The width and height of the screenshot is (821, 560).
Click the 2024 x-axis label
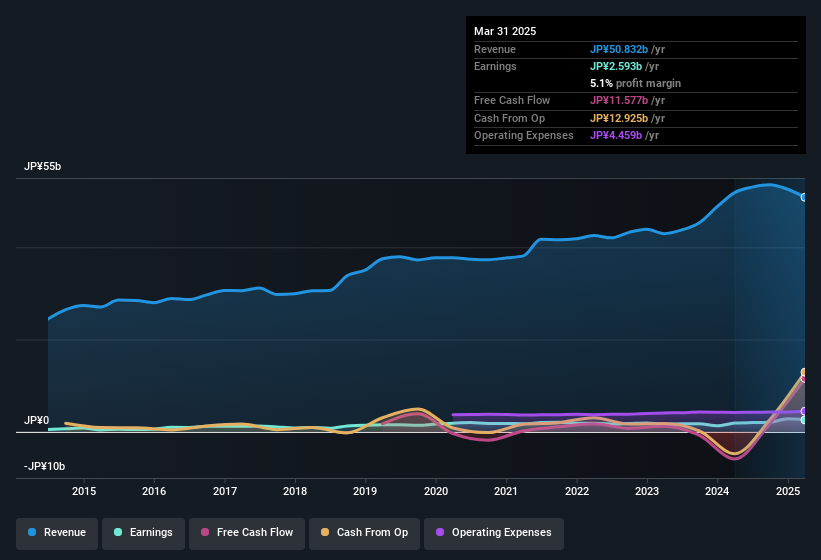[717, 491]
